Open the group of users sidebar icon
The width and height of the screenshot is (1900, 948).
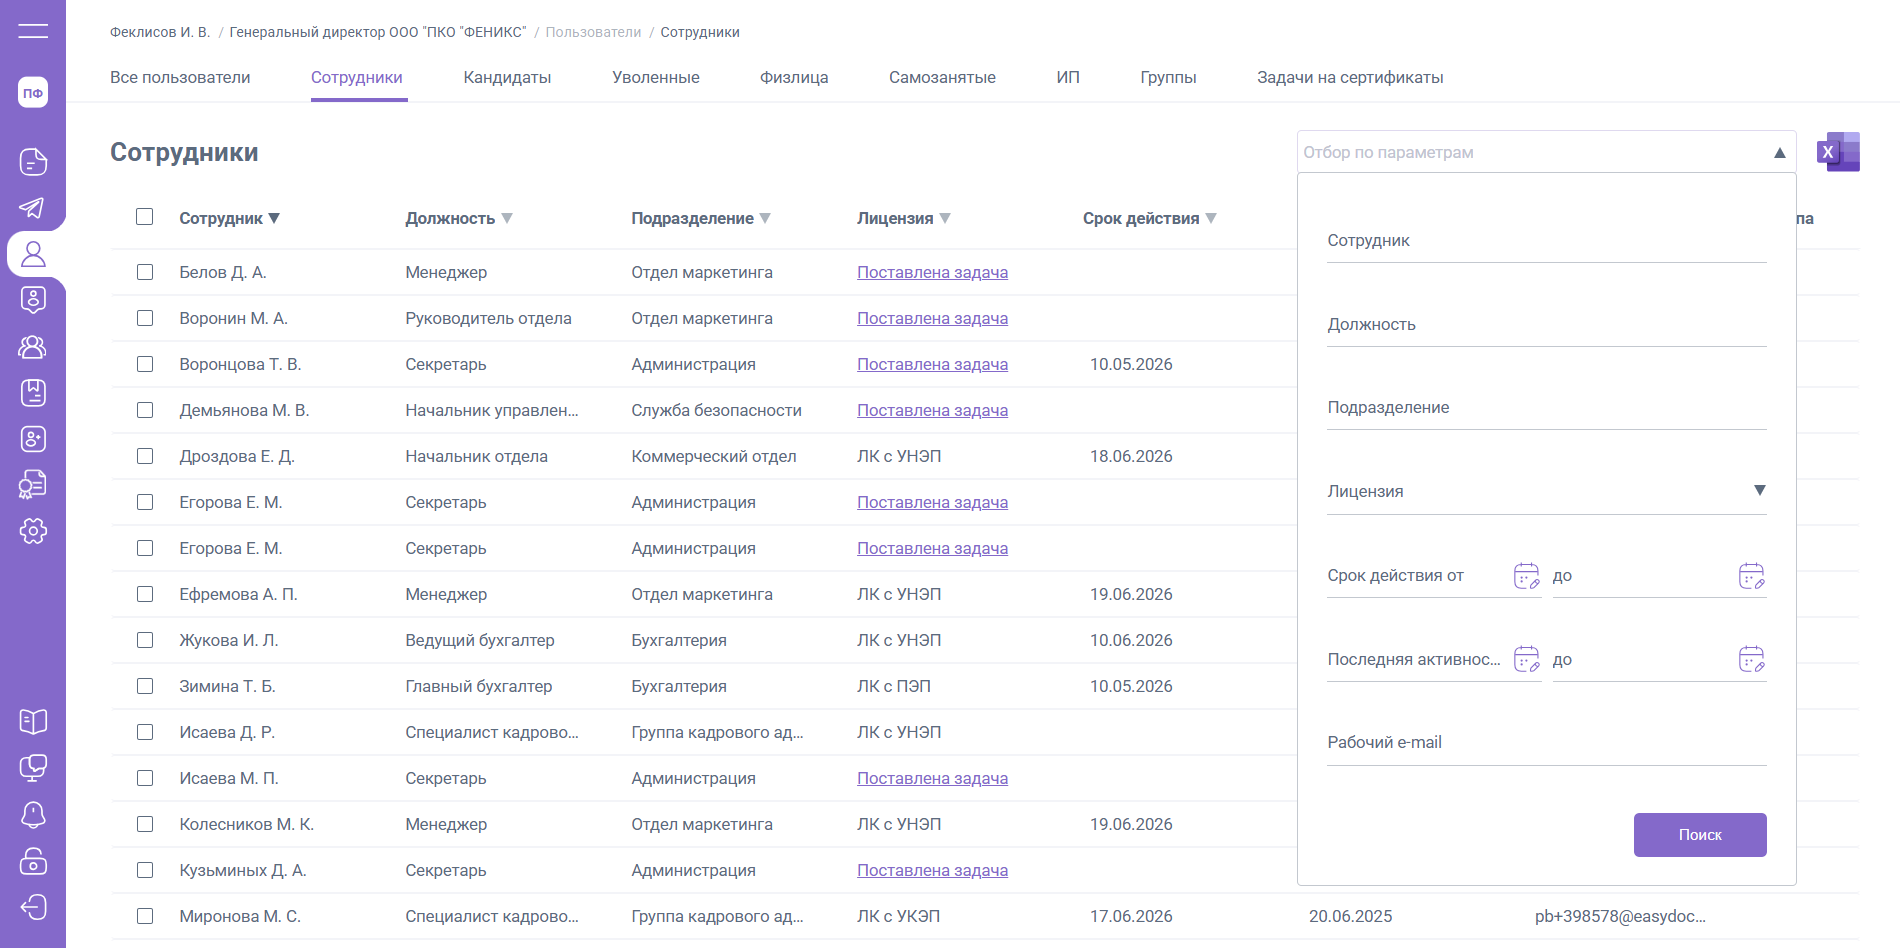point(33,347)
